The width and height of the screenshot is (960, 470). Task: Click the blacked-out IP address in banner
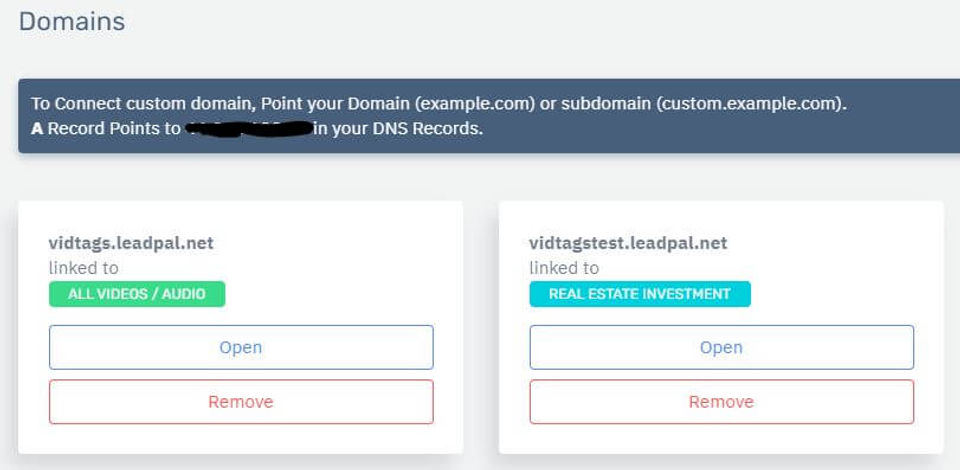point(250,129)
